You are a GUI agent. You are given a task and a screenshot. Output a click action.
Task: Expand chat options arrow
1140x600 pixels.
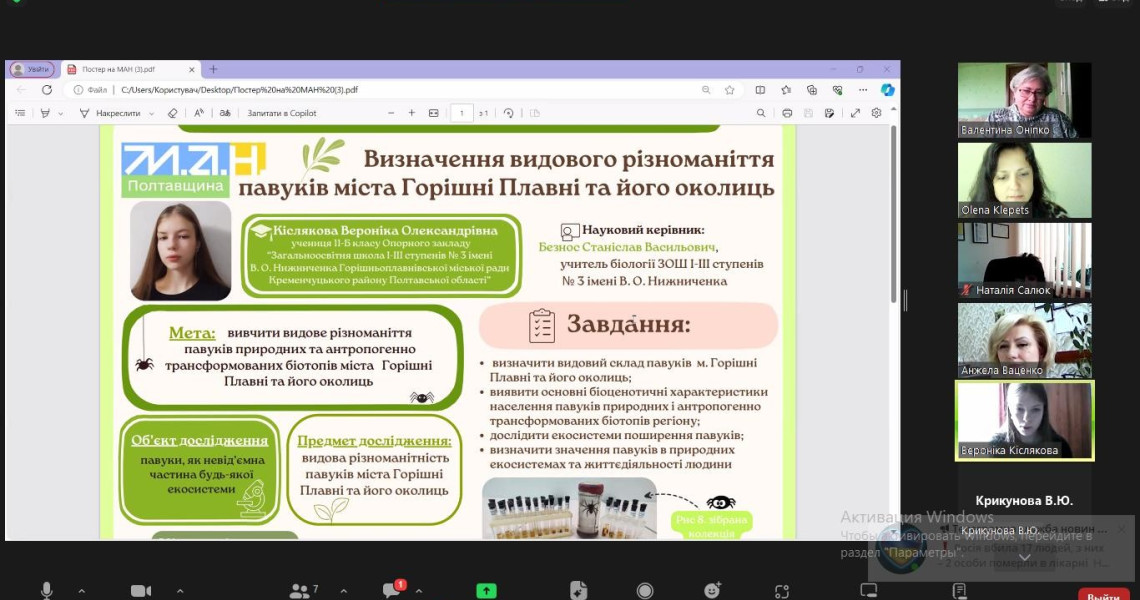point(419,591)
